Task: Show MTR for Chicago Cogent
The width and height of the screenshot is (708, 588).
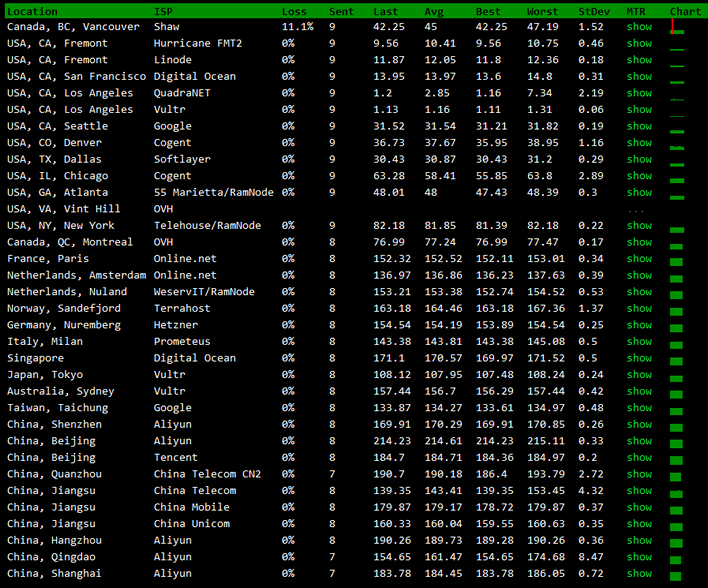Action: tap(639, 176)
